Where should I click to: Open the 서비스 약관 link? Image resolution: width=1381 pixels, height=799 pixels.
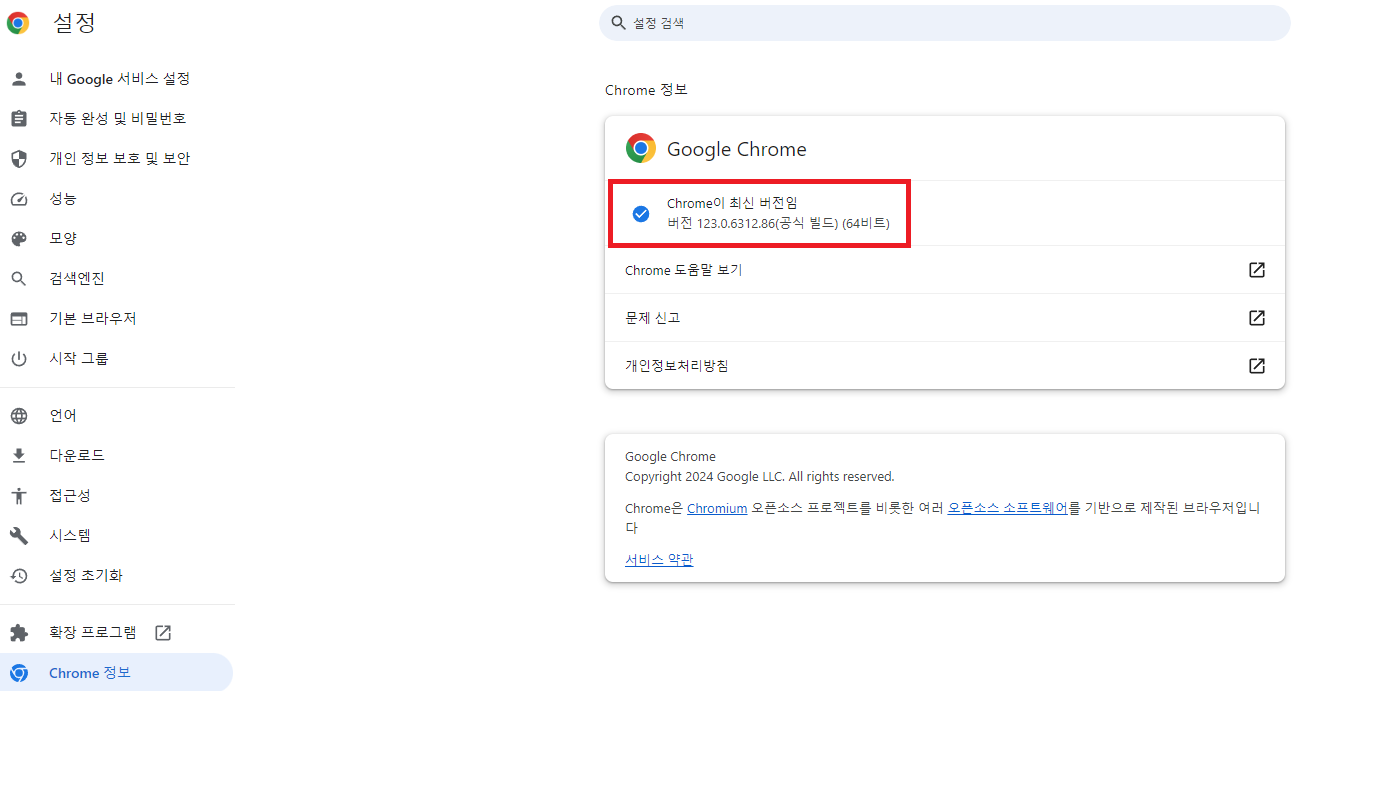pyautogui.click(x=659, y=560)
